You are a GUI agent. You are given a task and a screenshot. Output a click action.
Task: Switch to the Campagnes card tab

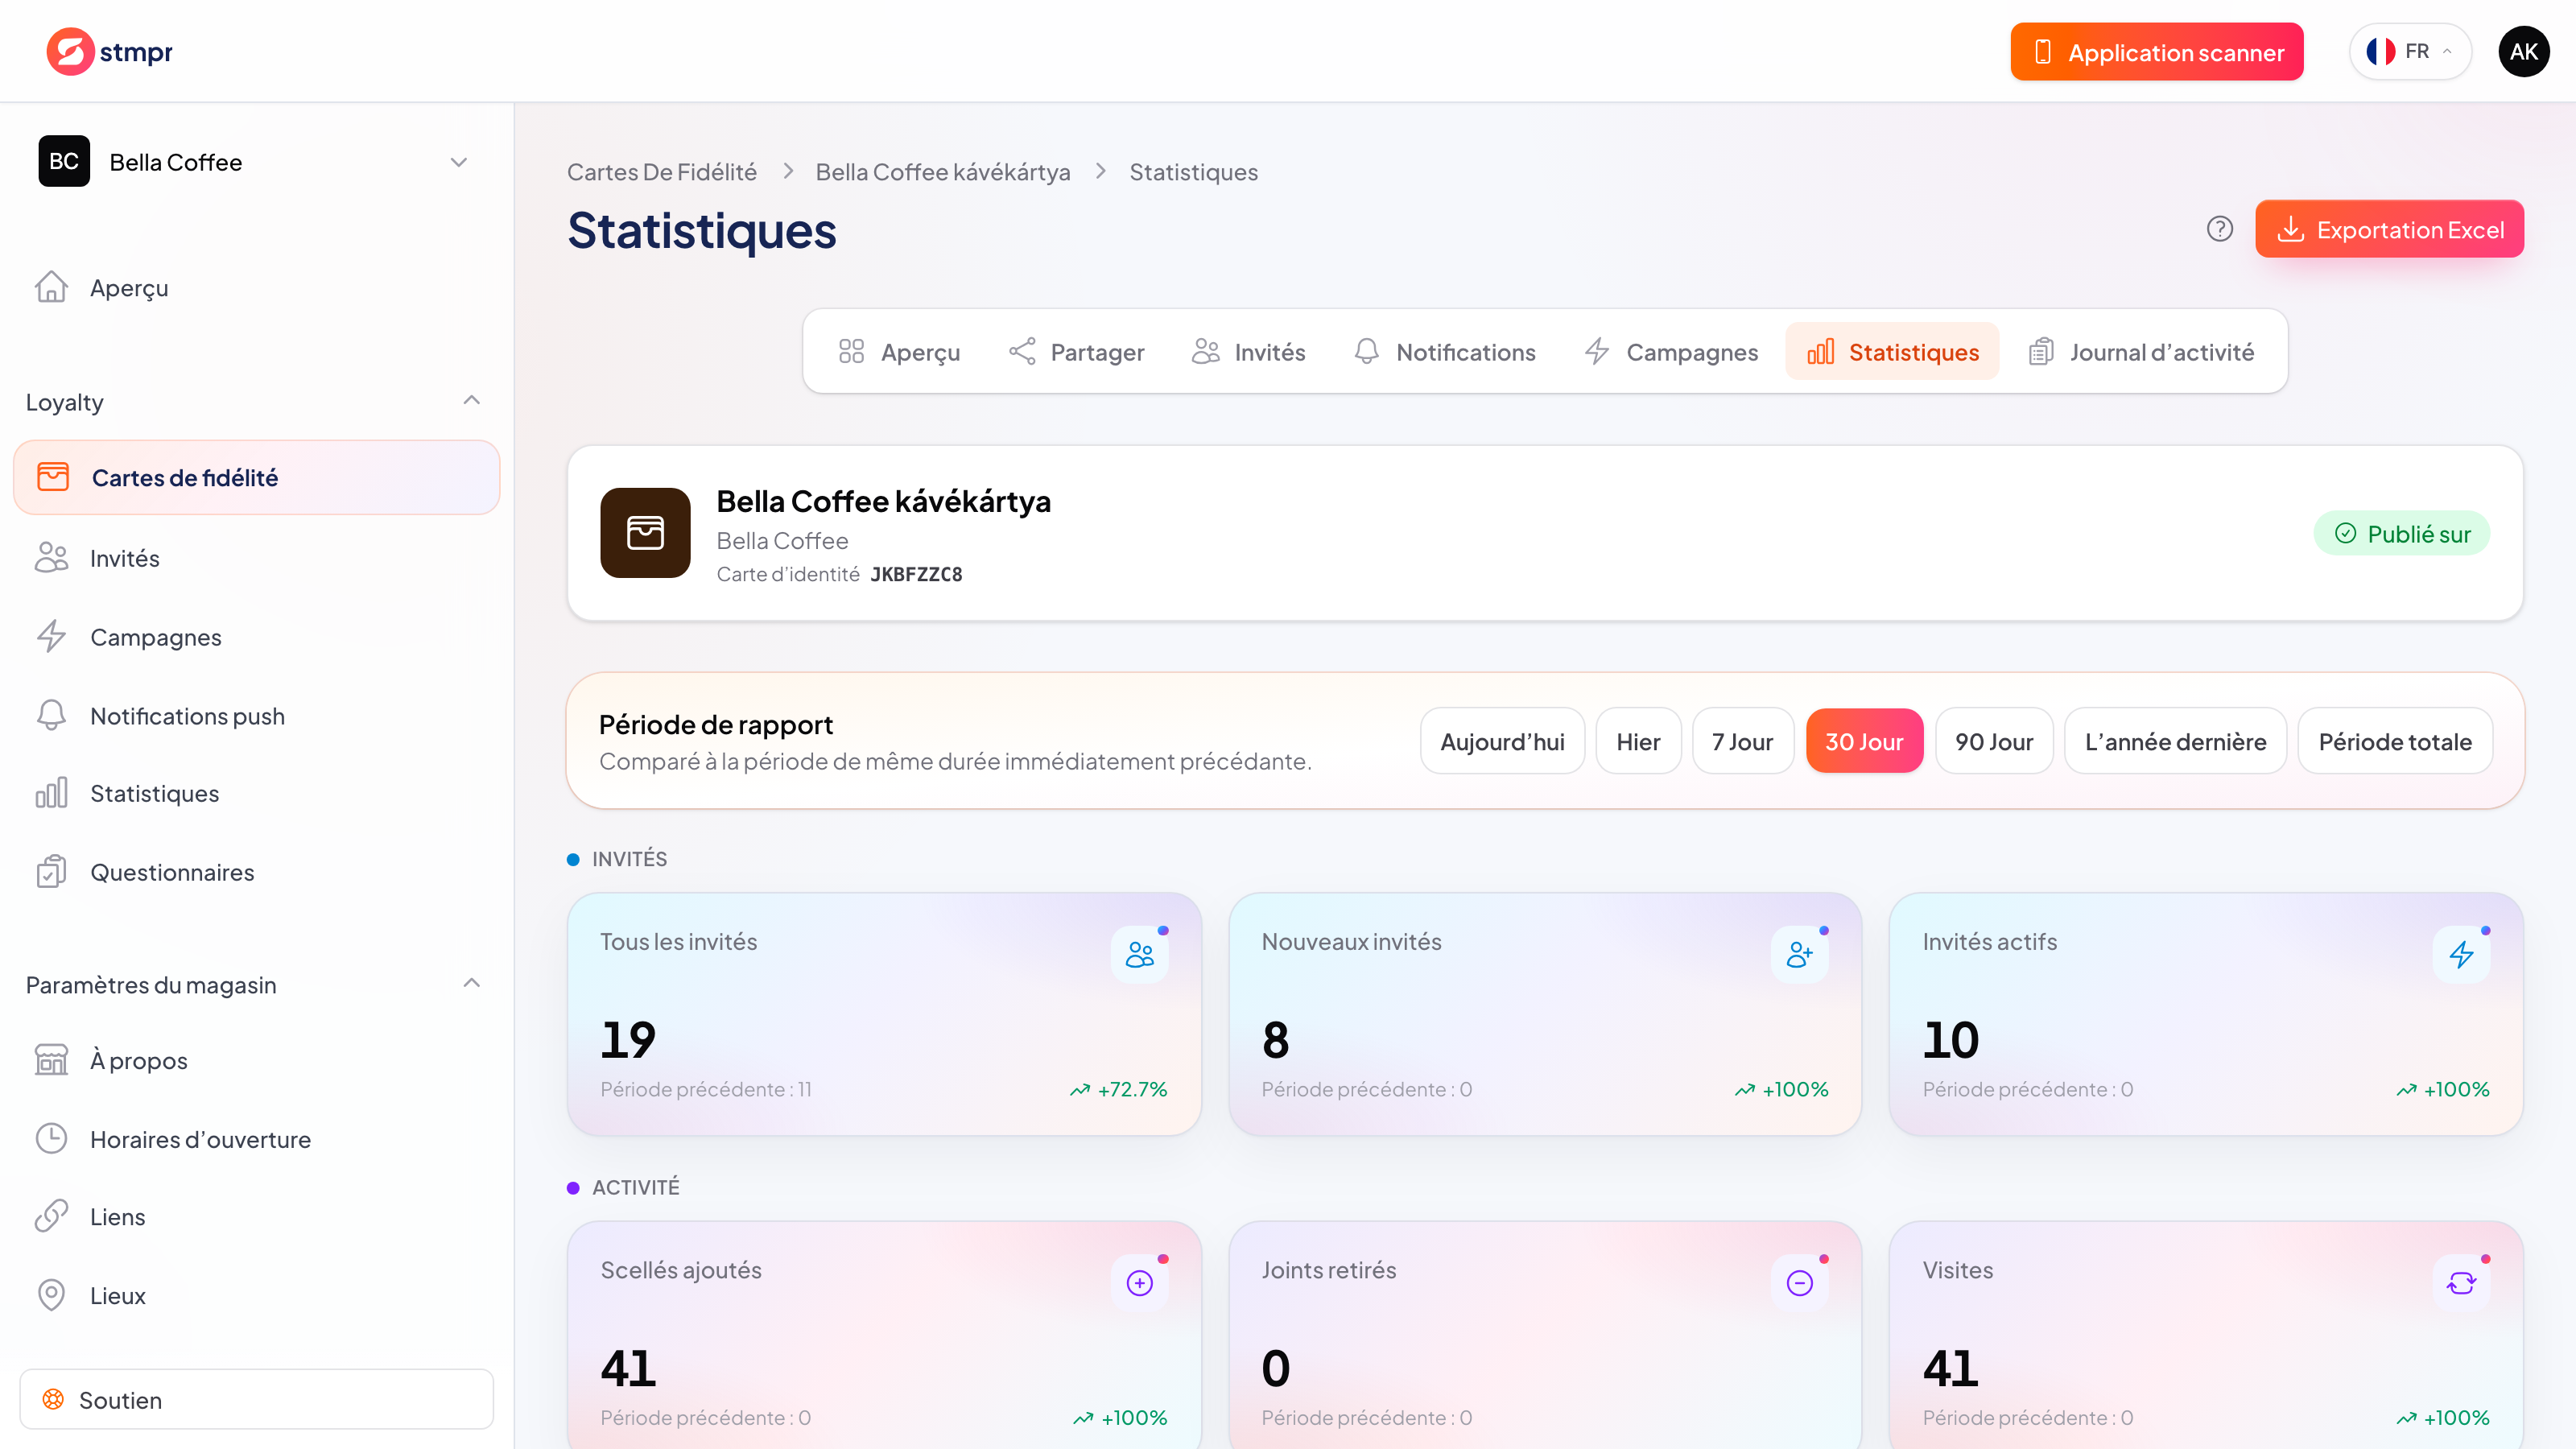pyautogui.click(x=1671, y=351)
